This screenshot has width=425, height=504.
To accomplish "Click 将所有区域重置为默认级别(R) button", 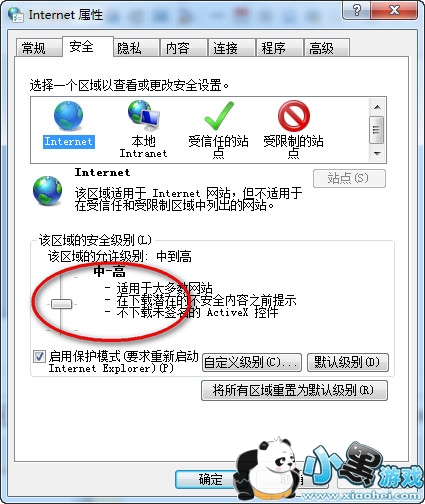I will click(x=294, y=390).
